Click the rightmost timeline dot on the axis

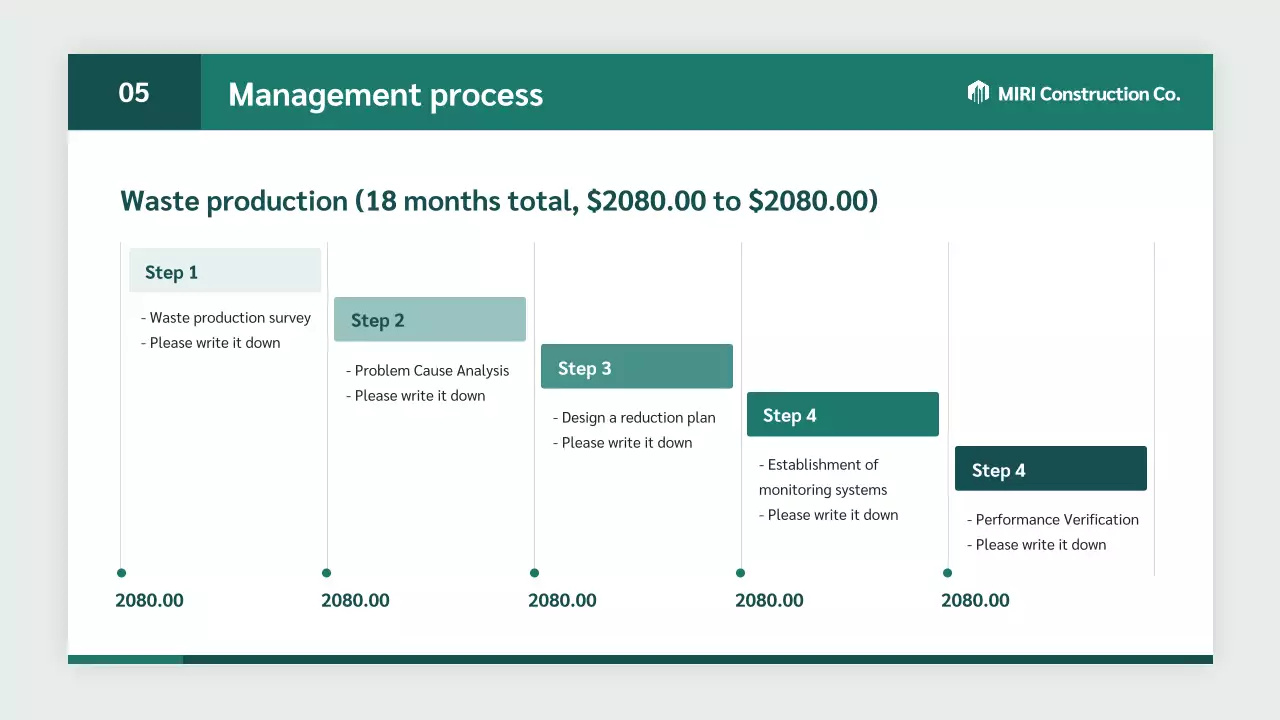[947, 573]
